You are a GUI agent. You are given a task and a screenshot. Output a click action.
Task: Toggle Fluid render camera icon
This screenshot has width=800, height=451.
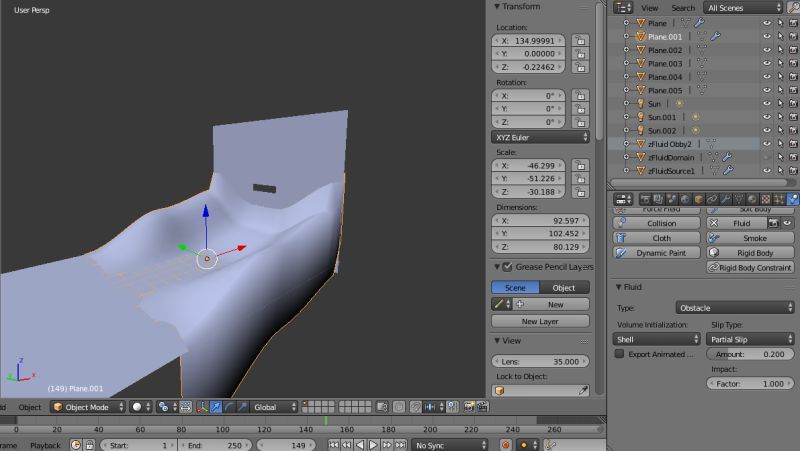[773, 223]
